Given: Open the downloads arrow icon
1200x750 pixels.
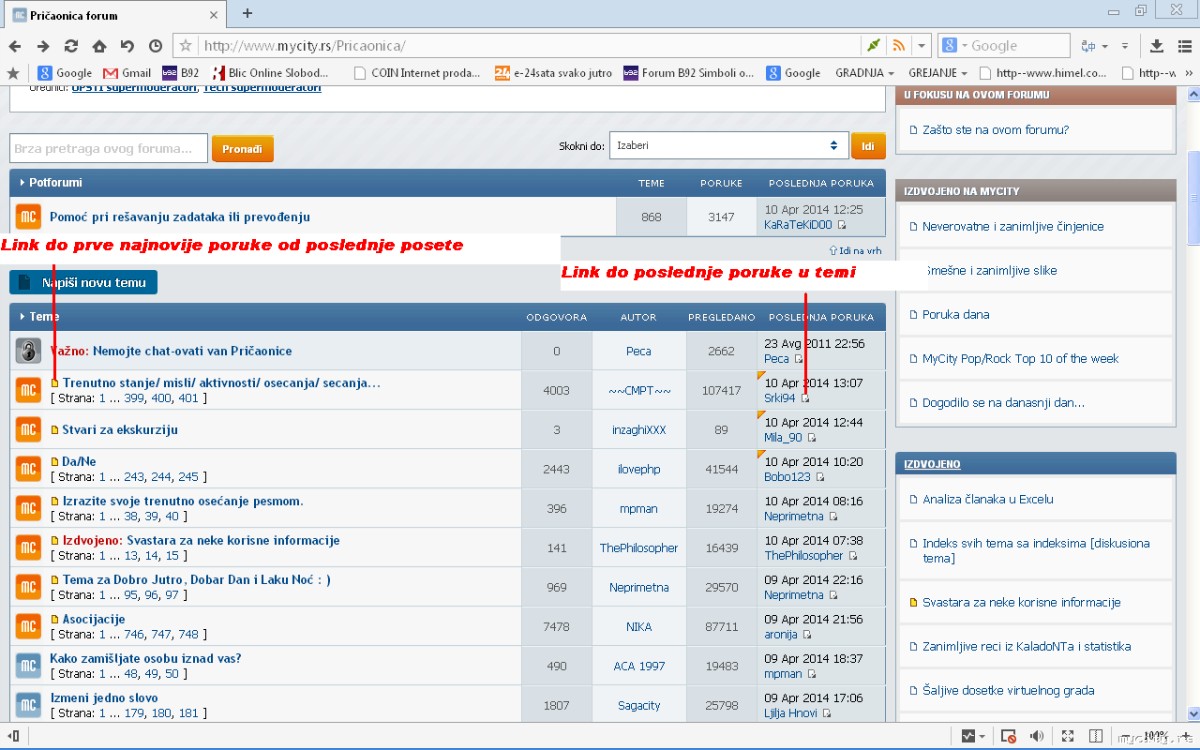Looking at the screenshot, I should click(x=1157, y=46).
